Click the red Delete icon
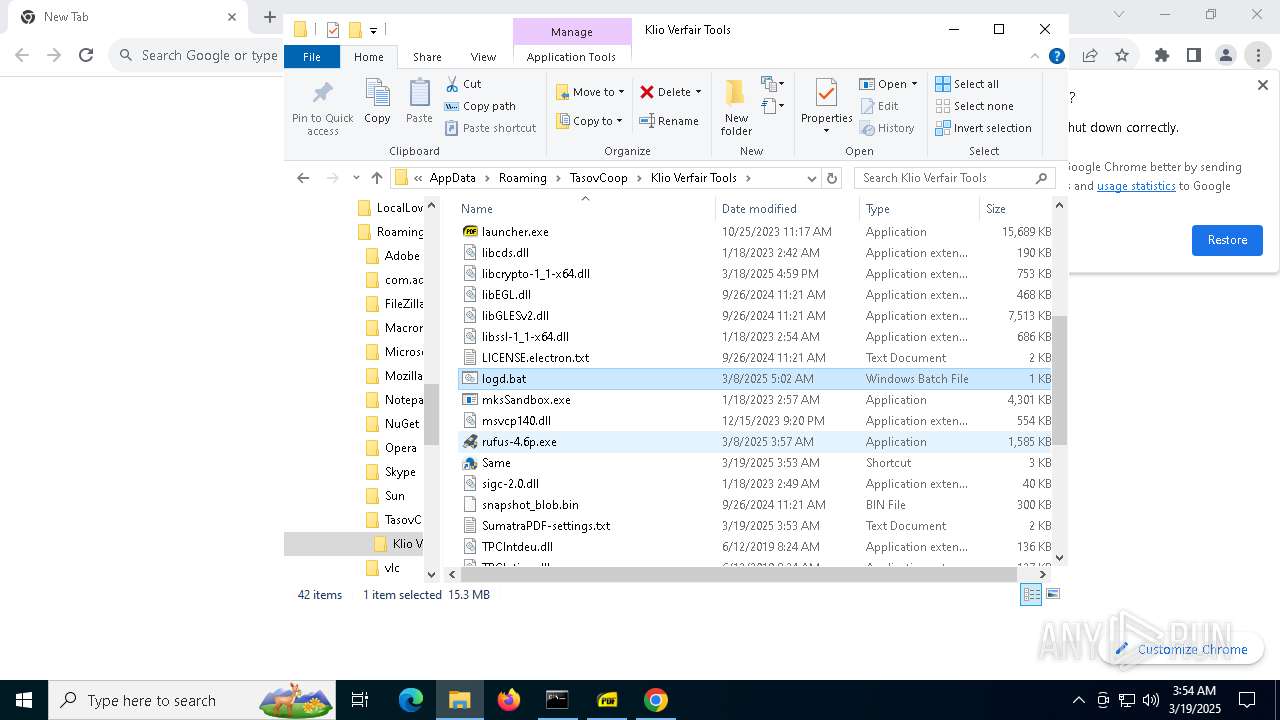 (647, 92)
